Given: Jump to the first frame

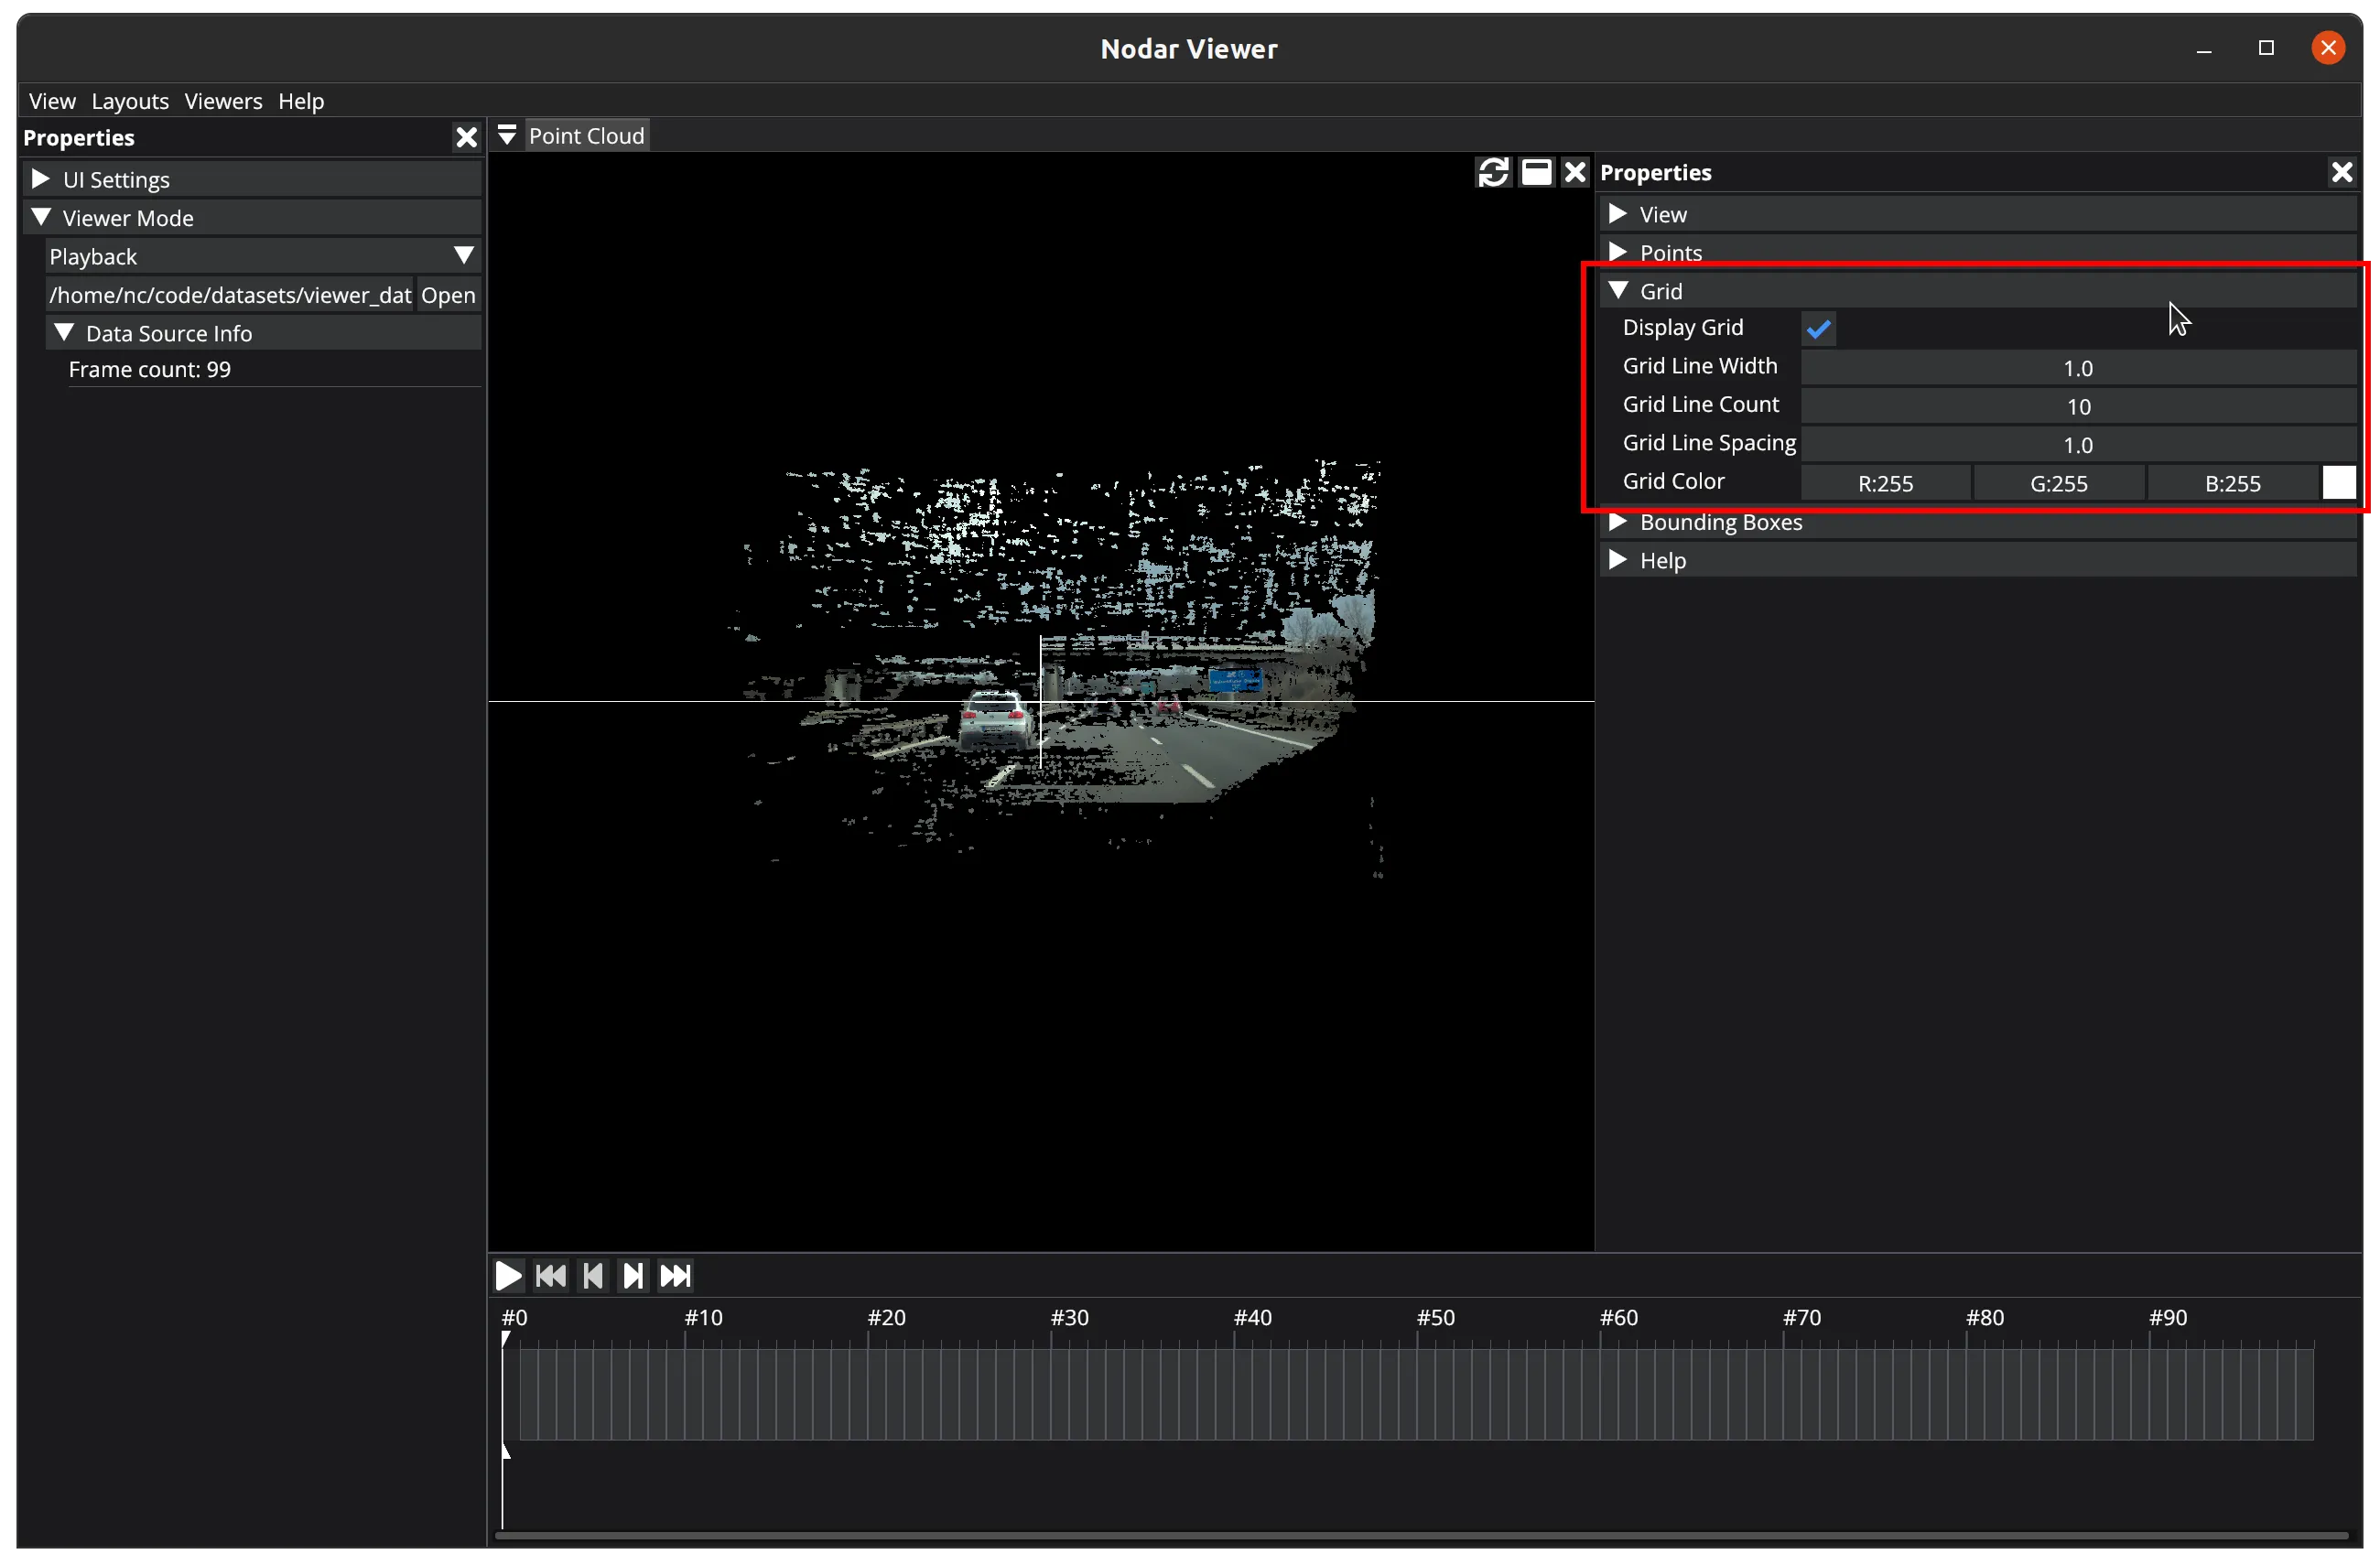Looking at the screenshot, I should pos(550,1275).
